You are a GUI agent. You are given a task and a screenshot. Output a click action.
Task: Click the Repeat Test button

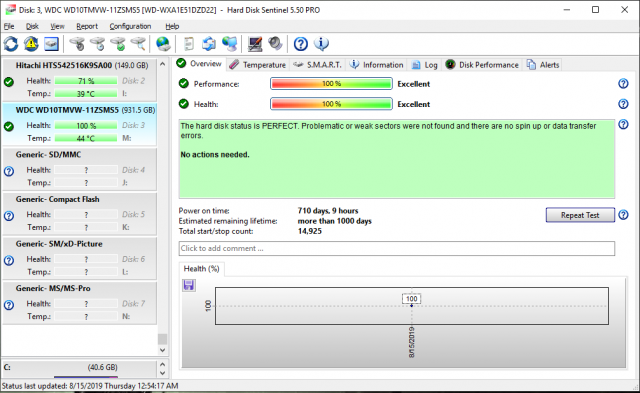tap(580, 215)
